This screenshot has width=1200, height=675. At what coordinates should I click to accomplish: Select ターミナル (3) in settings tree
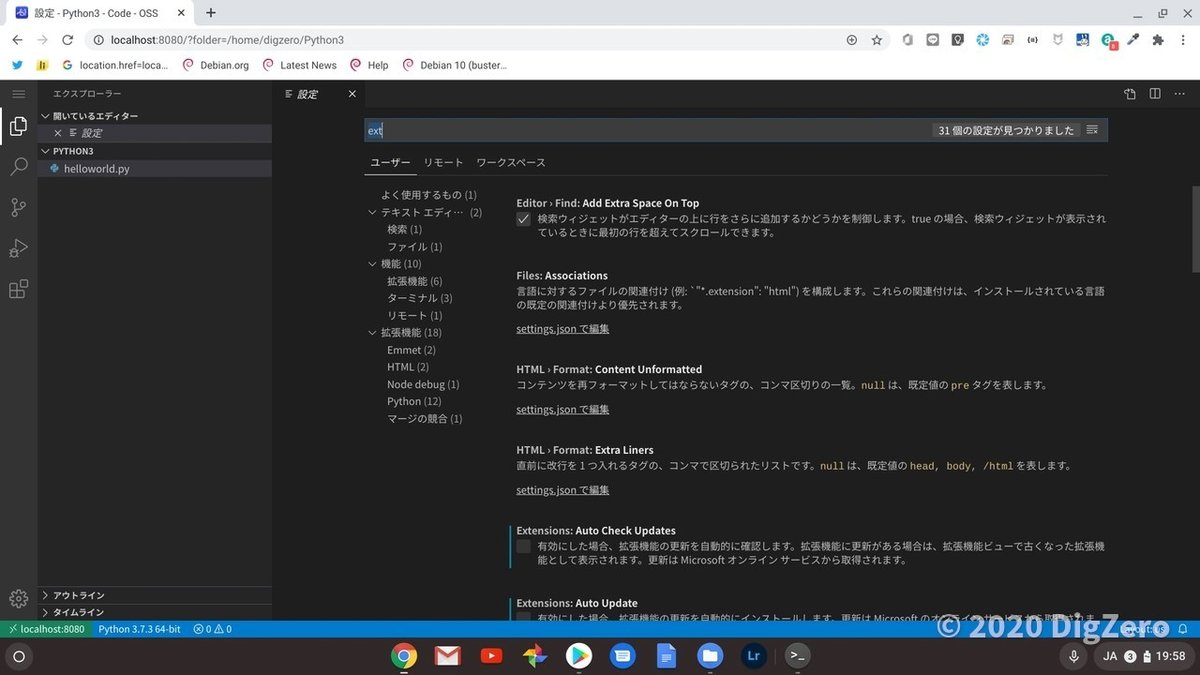pos(420,298)
